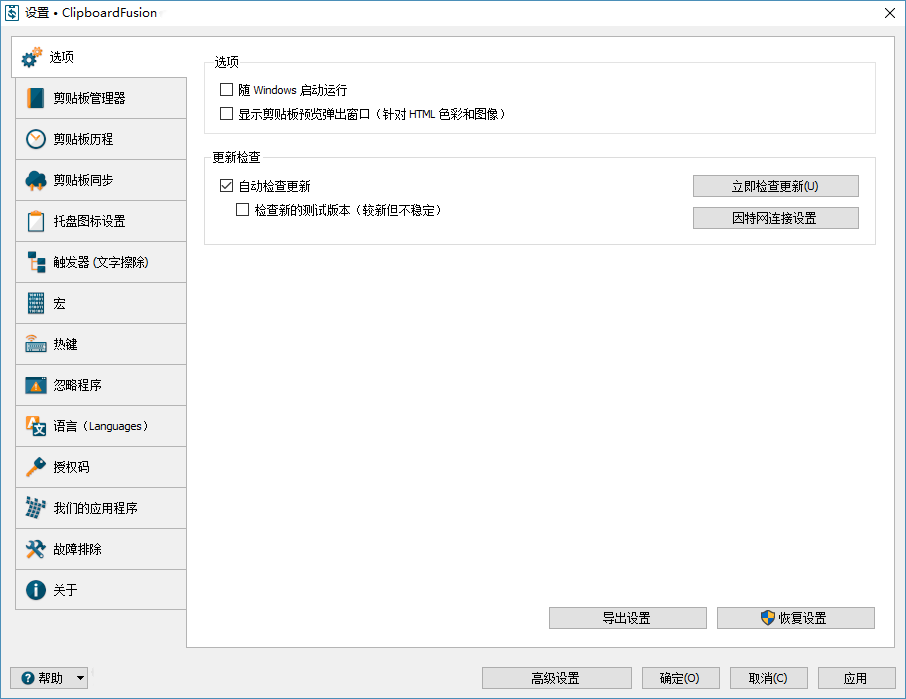Select 触发器 (文字擦除) tab
The height and width of the screenshot is (699, 906).
coord(101,262)
